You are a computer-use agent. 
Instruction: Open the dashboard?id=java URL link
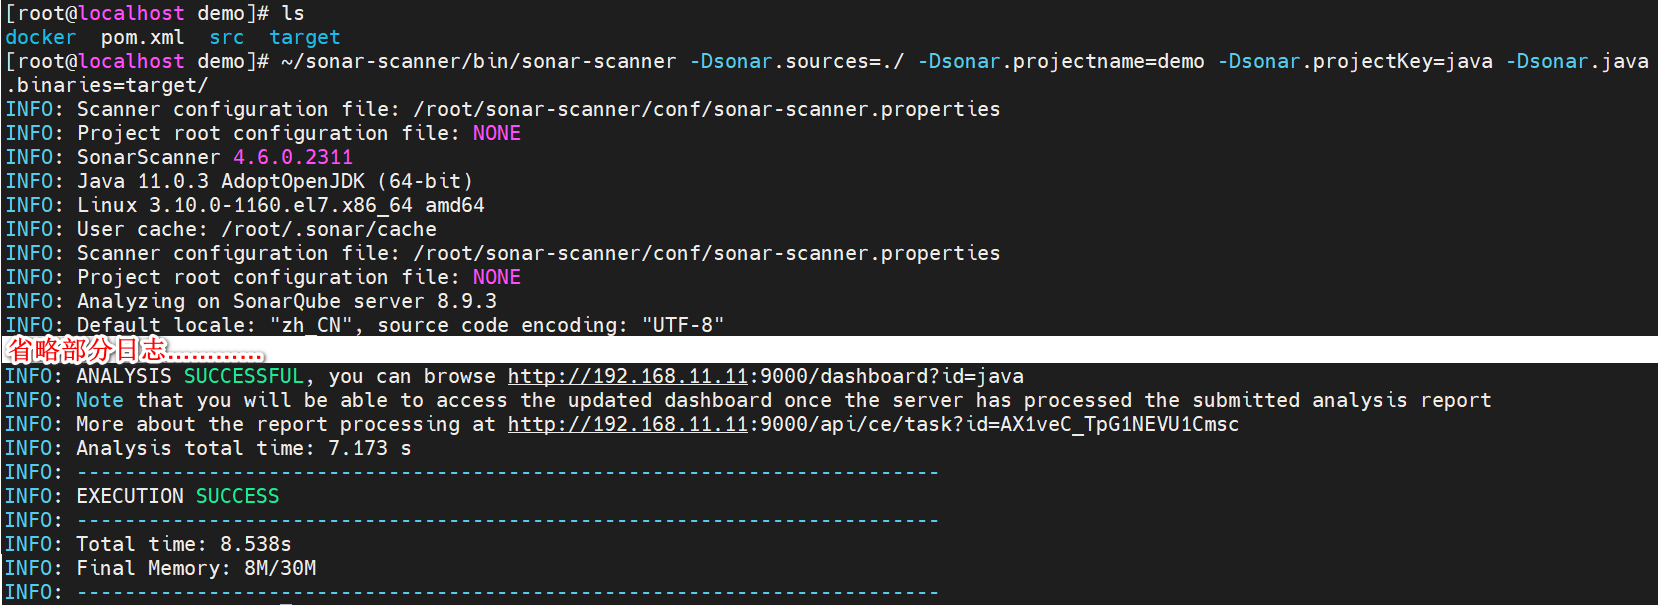pyautogui.click(x=765, y=376)
